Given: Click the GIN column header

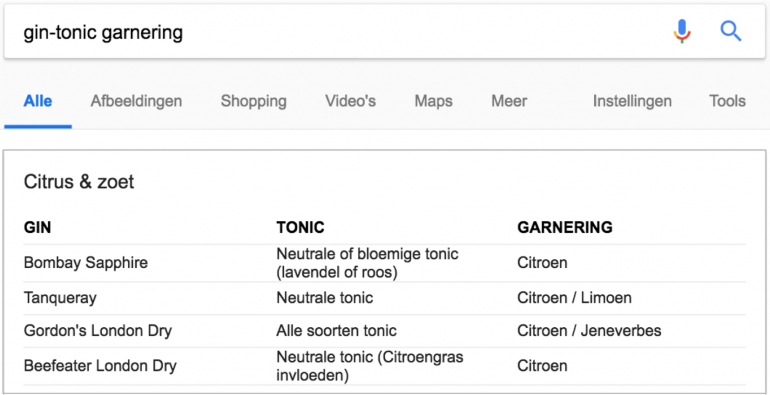Looking at the screenshot, I should (37, 227).
